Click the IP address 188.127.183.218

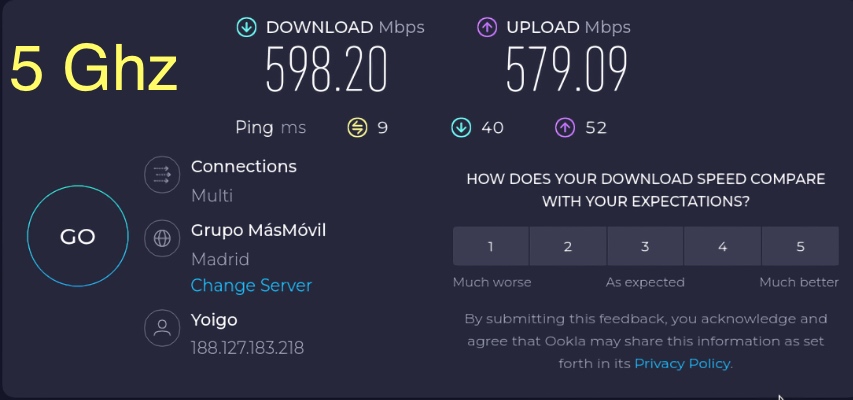point(248,348)
